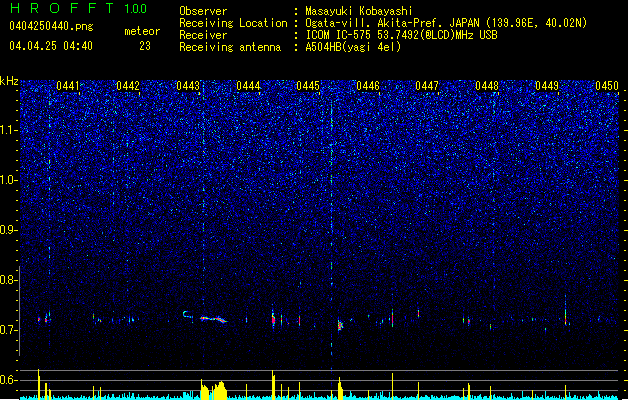Image resolution: width=629 pixels, height=400 pixels.
Task: Click the 1.1 kHz axis tick label
Action: click(x=9, y=130)
